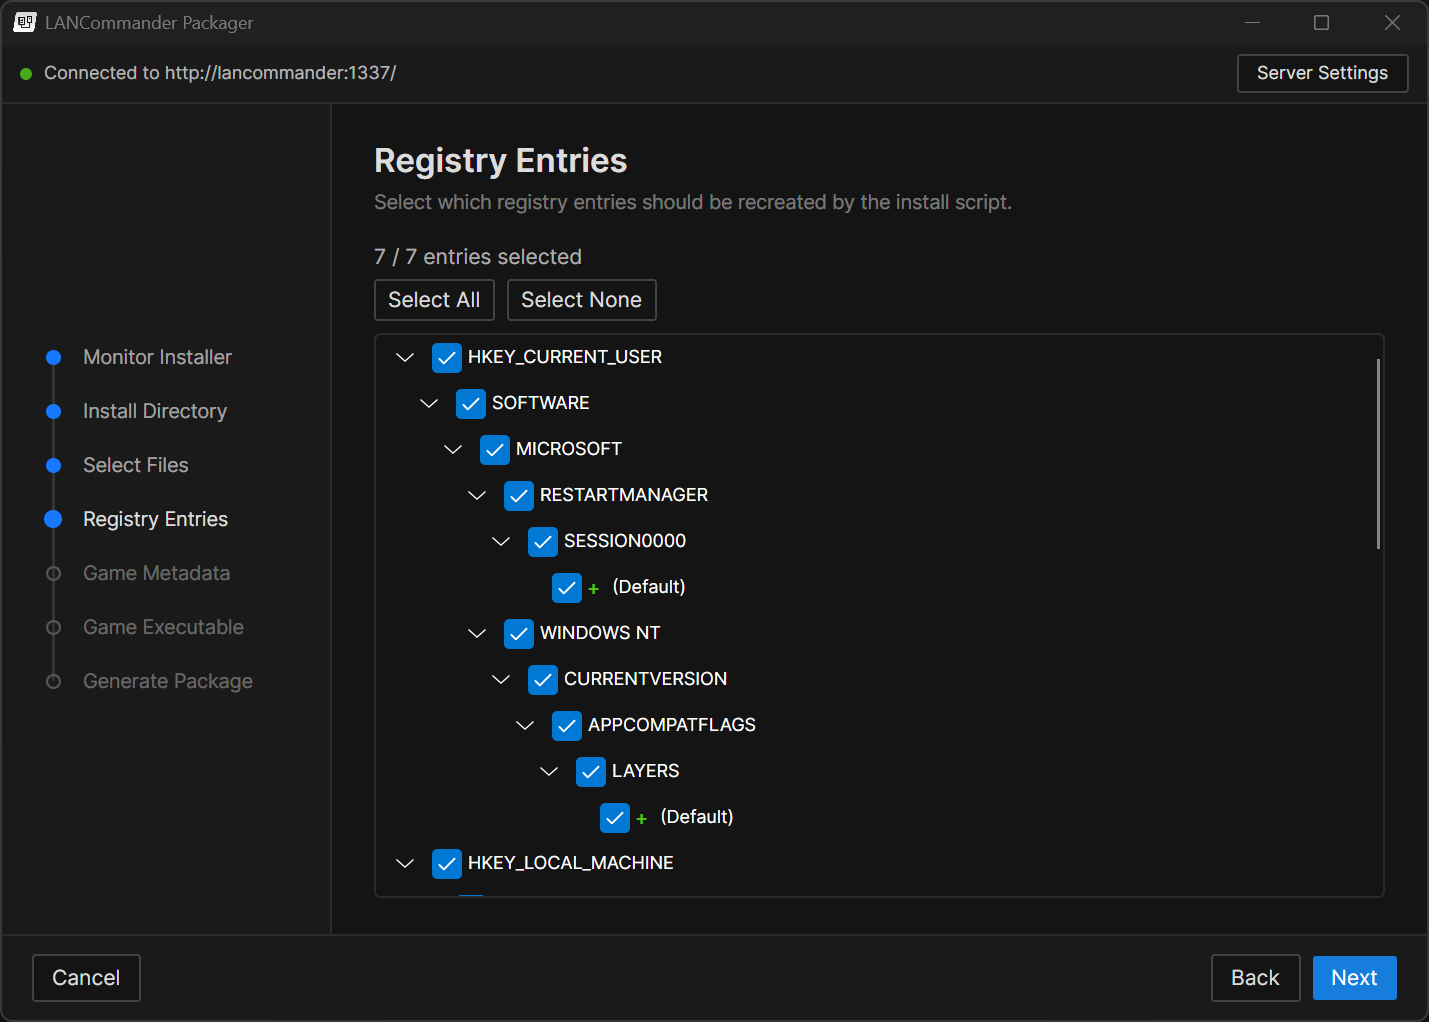
Task: Select the WINDOWS NT label
Action: click(600, 634)
